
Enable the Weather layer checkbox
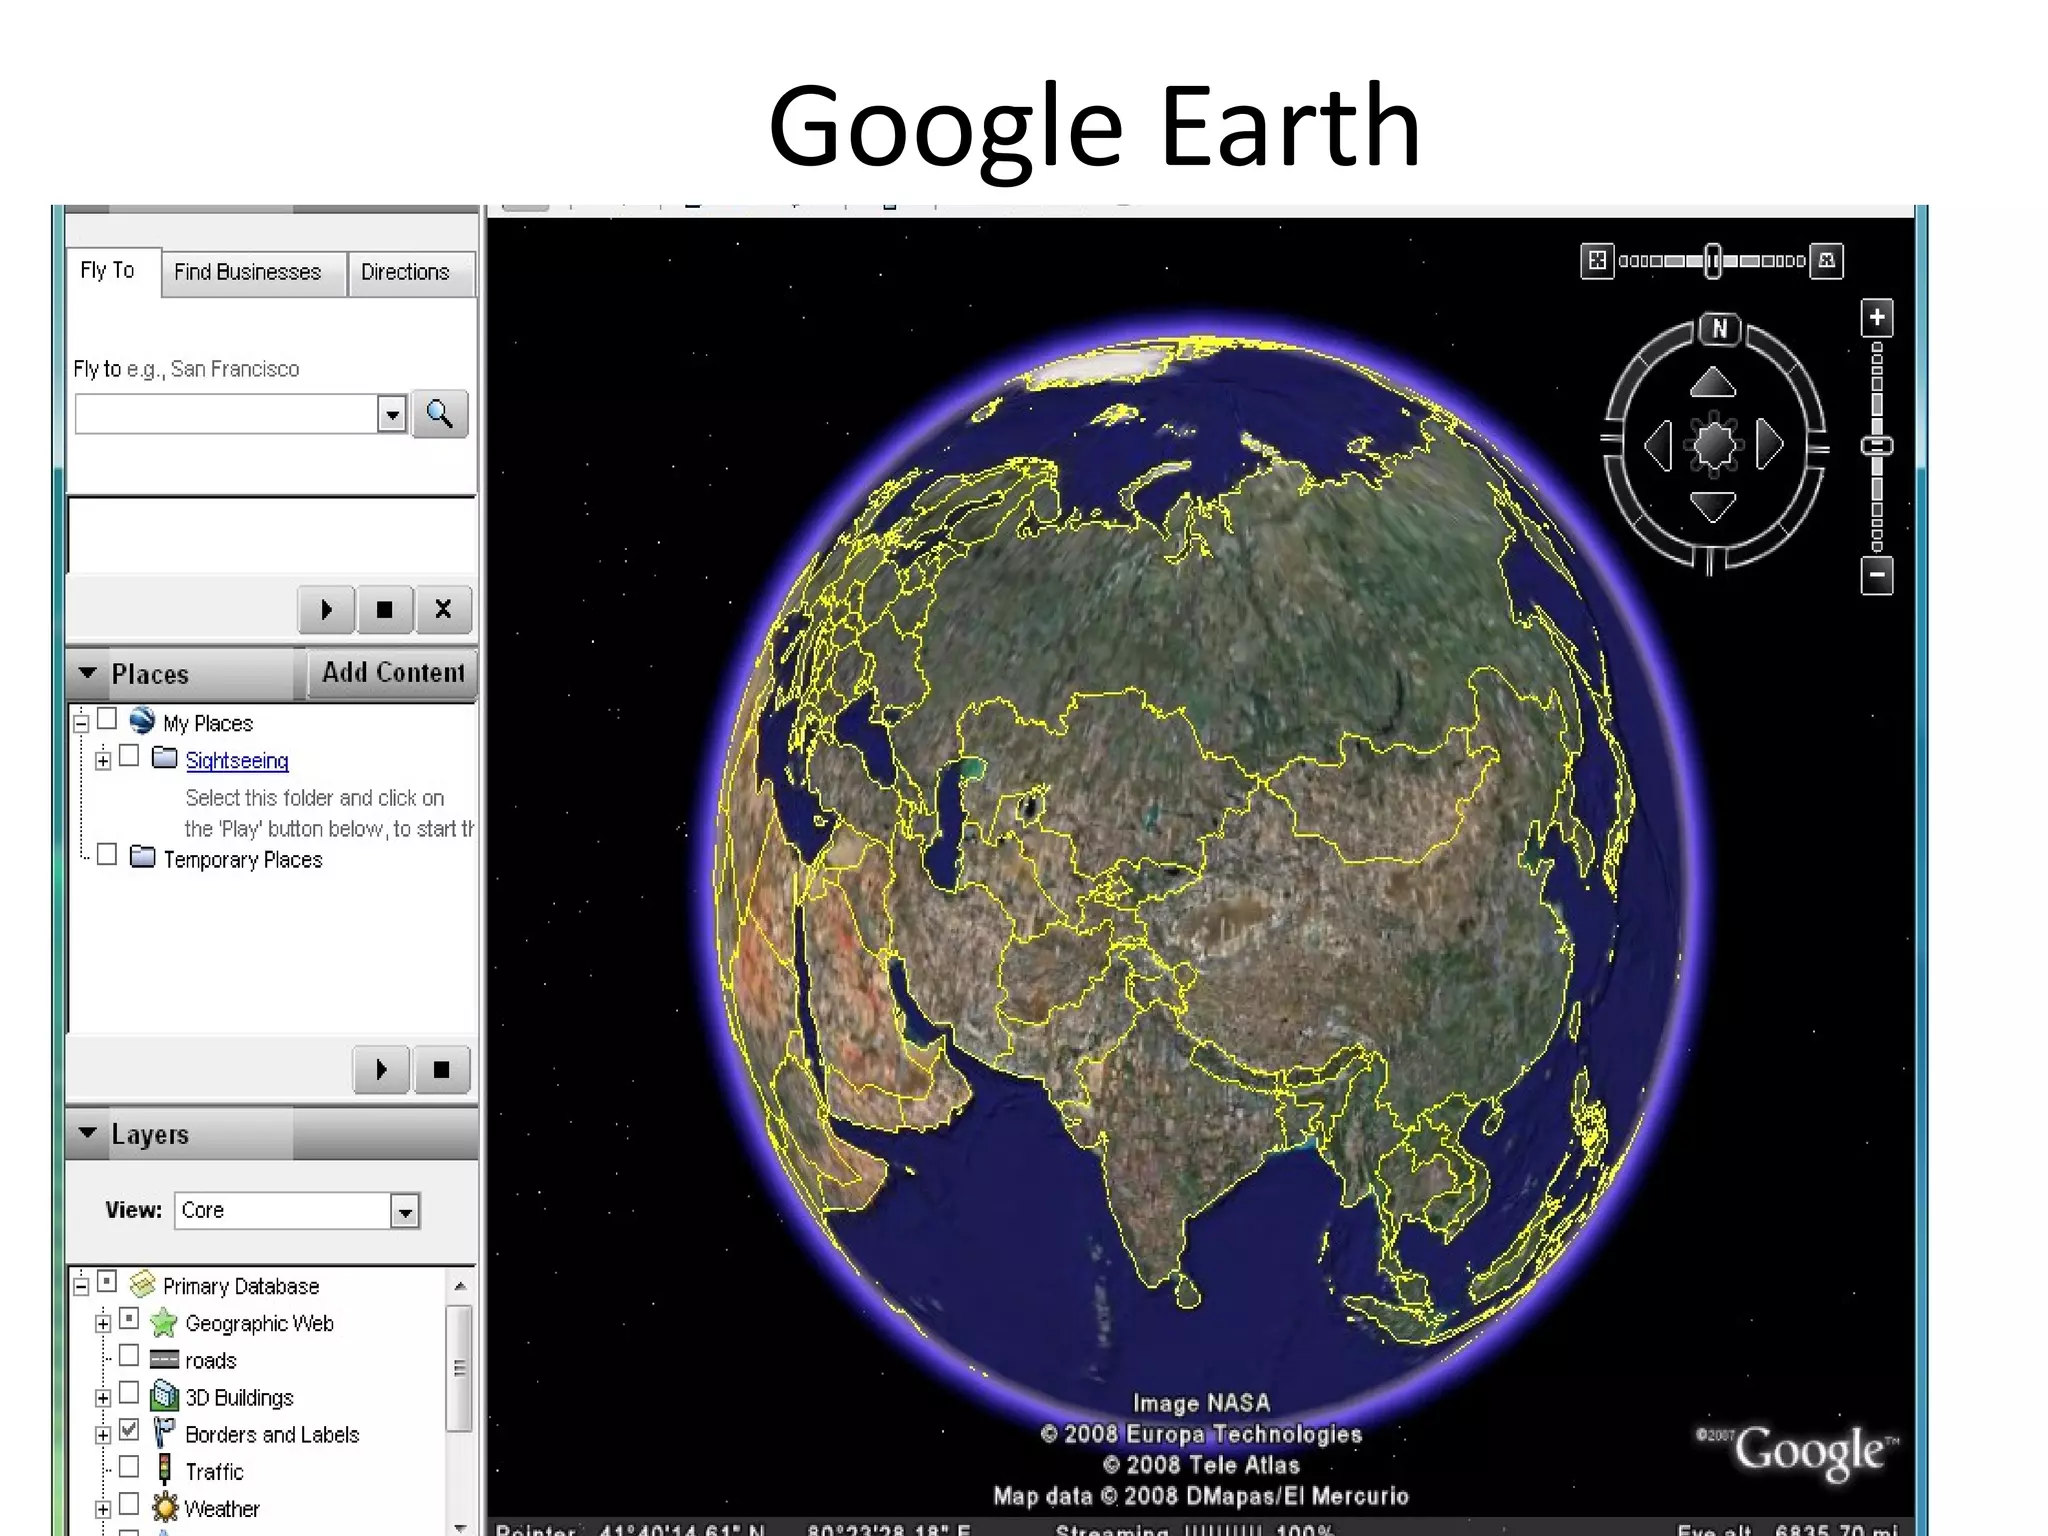129,1504
